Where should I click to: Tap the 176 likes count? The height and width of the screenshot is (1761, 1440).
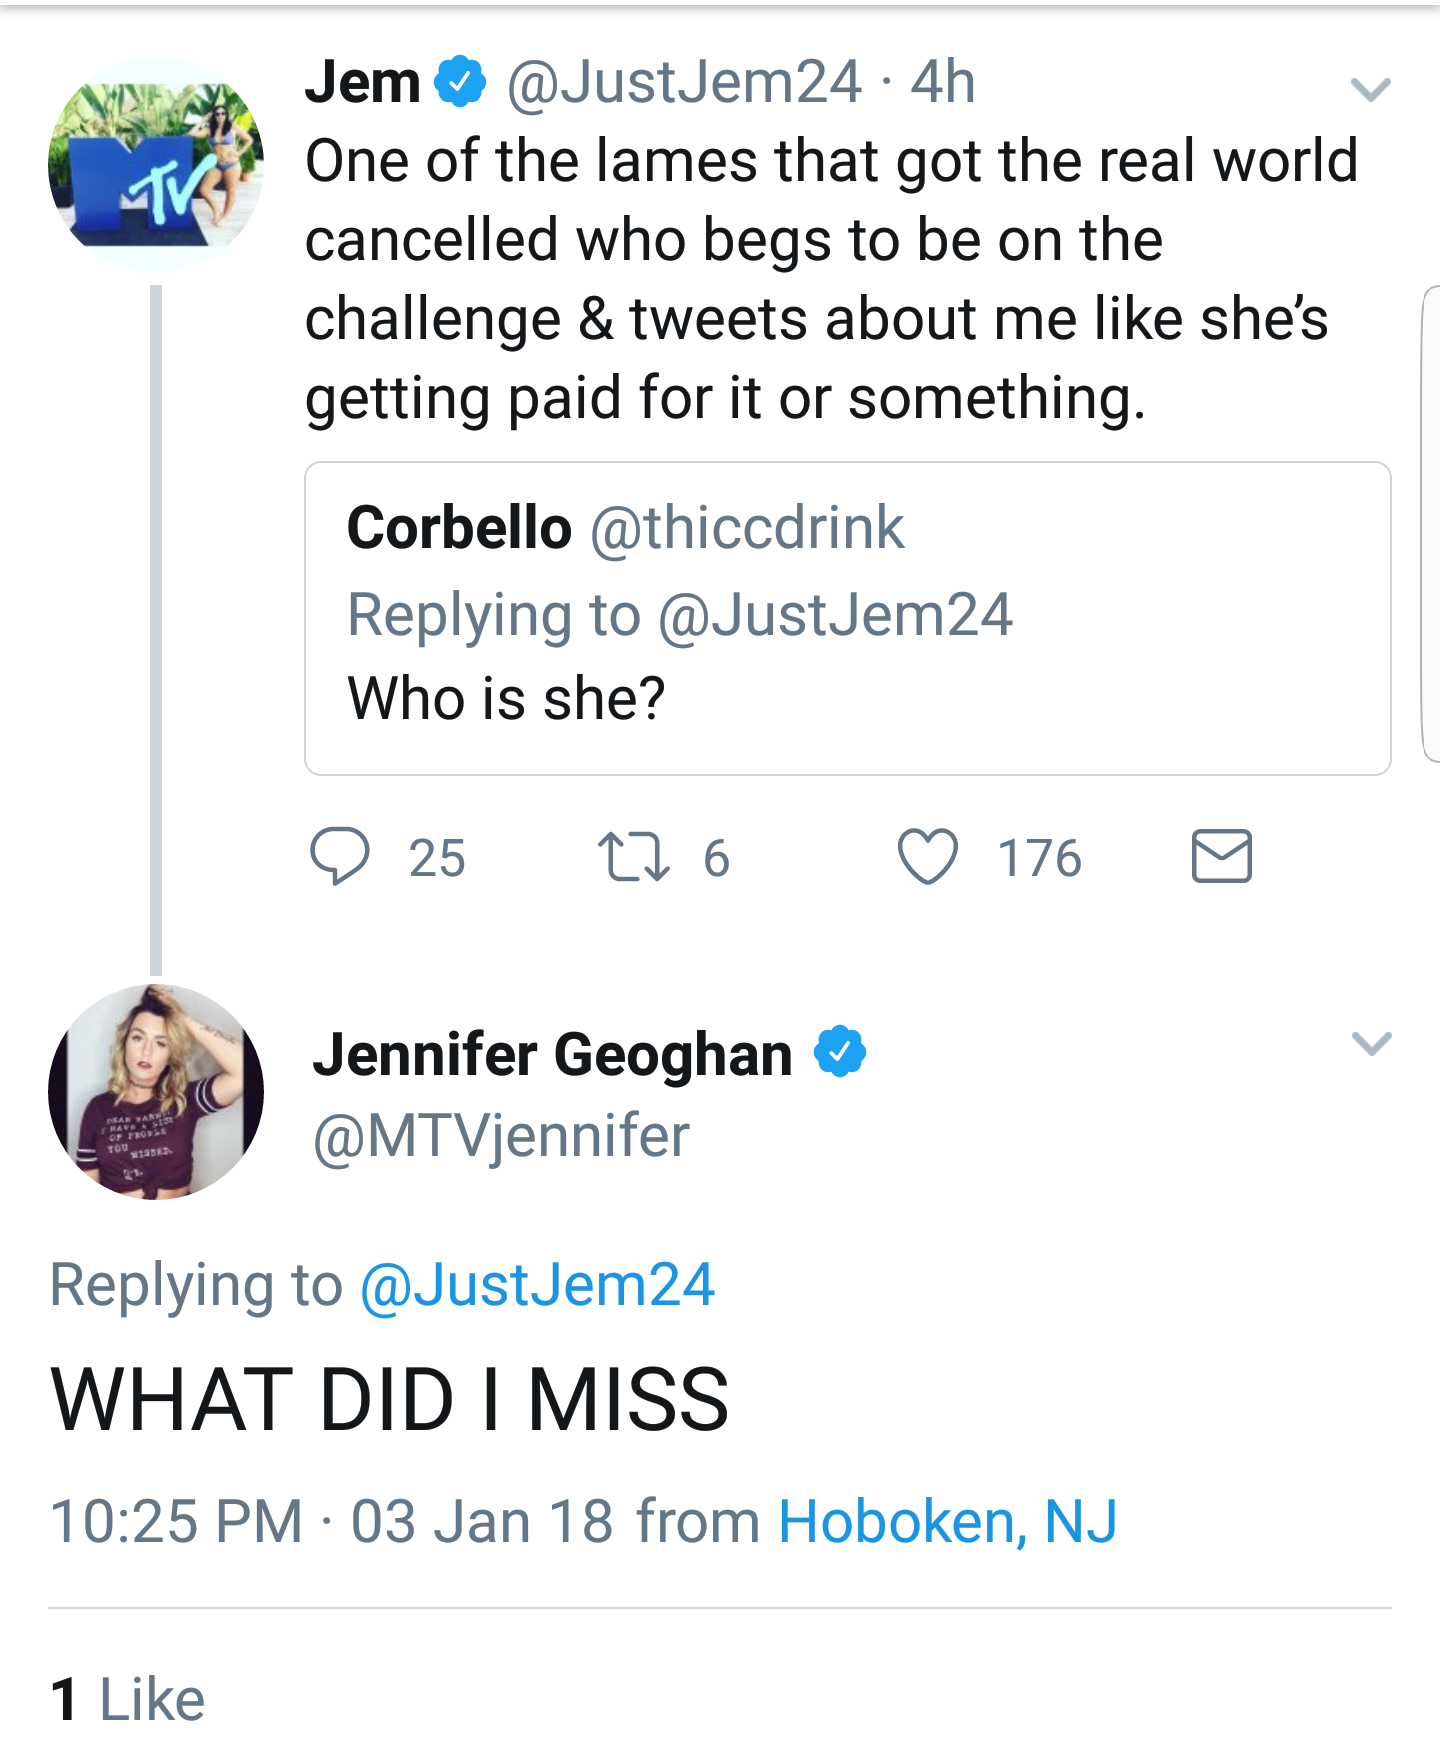tap(1039, 858)
